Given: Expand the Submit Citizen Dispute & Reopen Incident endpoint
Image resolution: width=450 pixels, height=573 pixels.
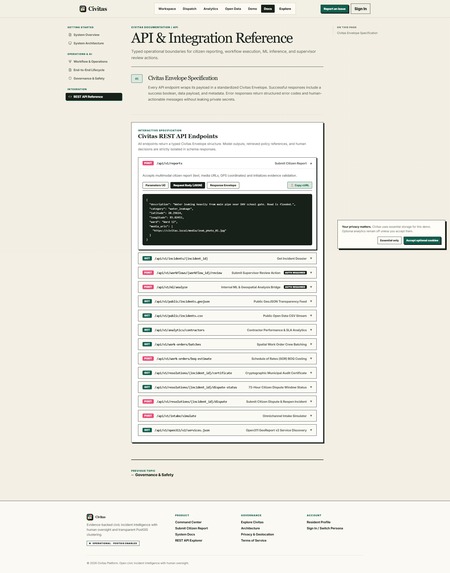Looking at the screenshot, I should coord(227,401).
